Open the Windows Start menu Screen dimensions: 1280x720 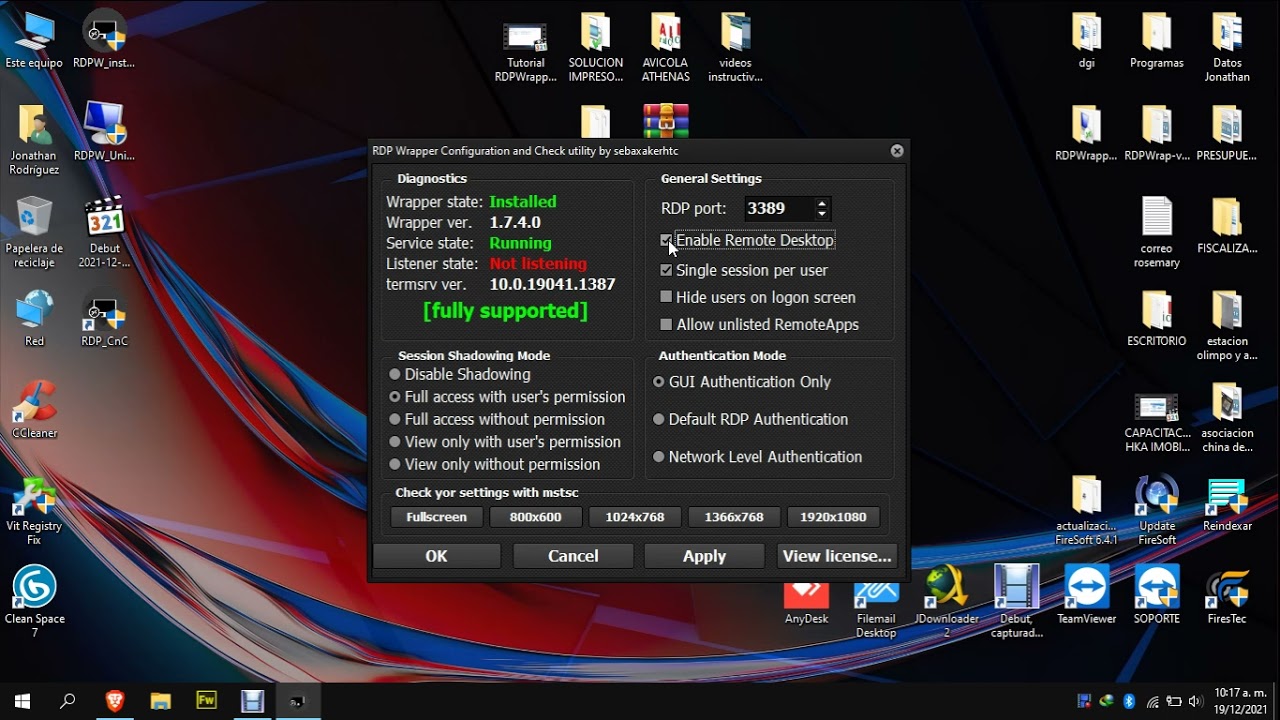point(22,701)
